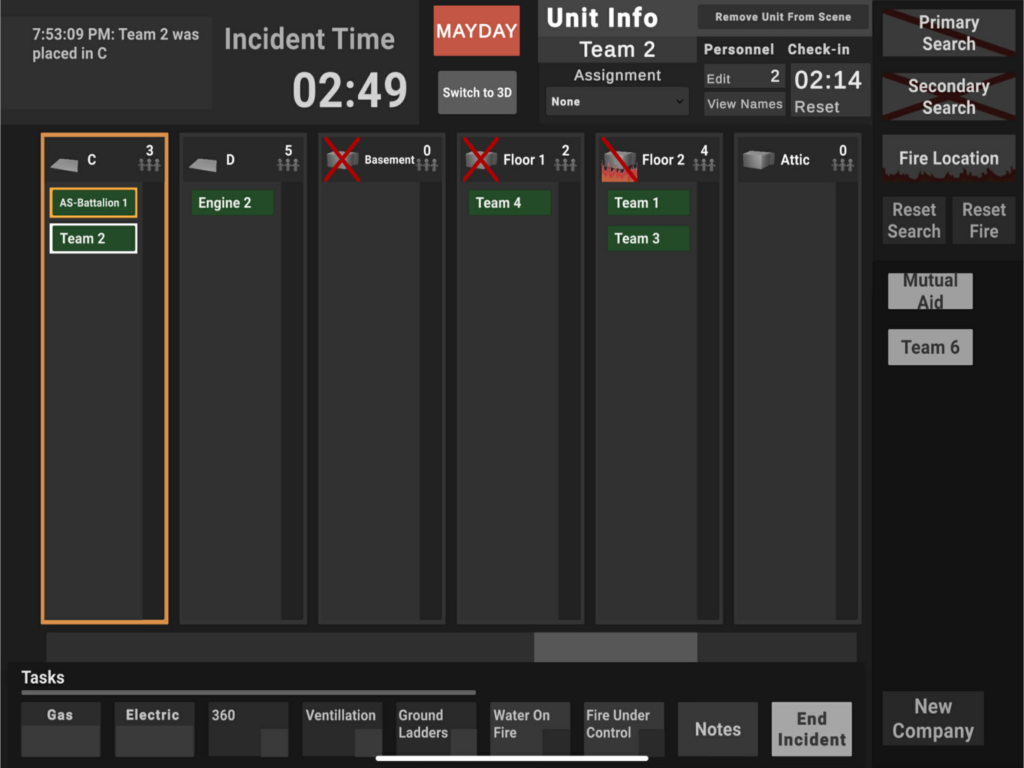Open the Mutual Aid list
Image resolution: width=1024 pixels, height=768 pixels.
pyautogui.click(x=930, y=291)
